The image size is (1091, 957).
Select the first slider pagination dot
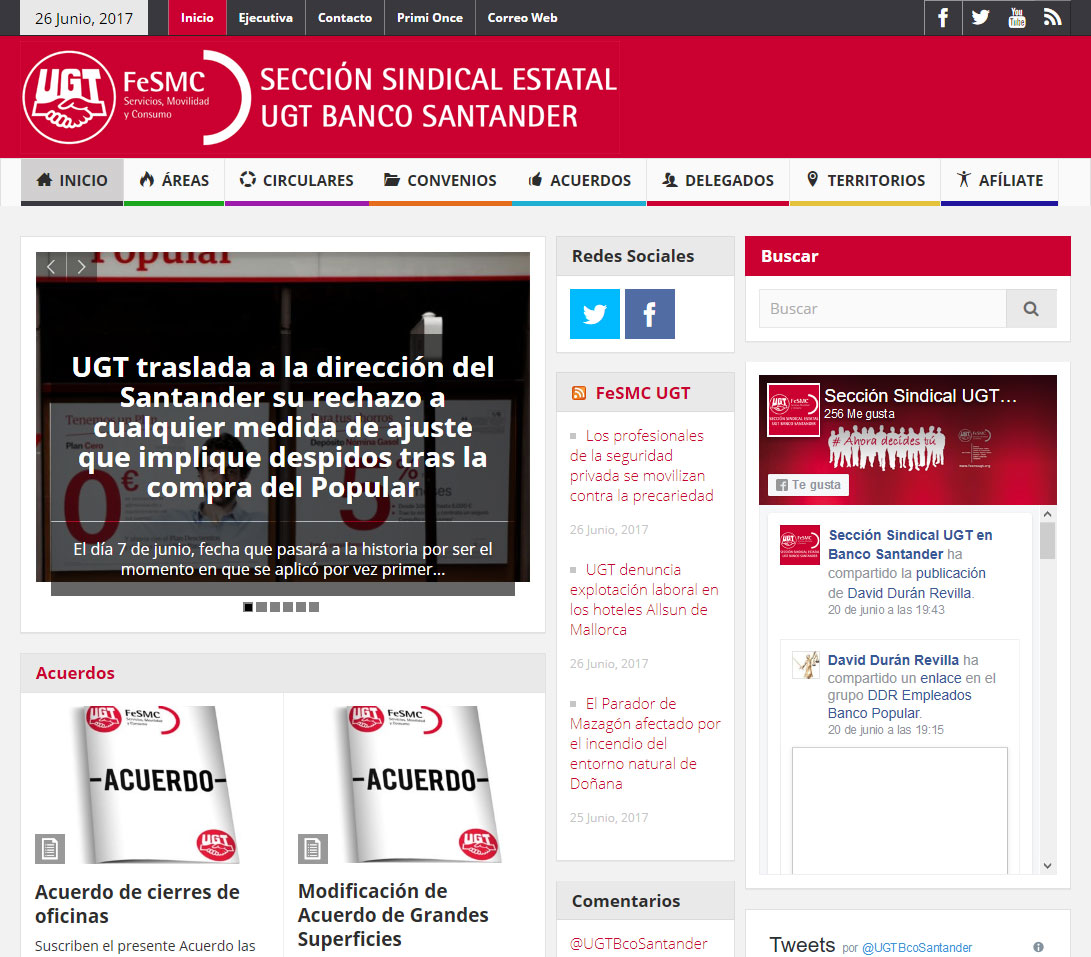click(x=248, y=607)
